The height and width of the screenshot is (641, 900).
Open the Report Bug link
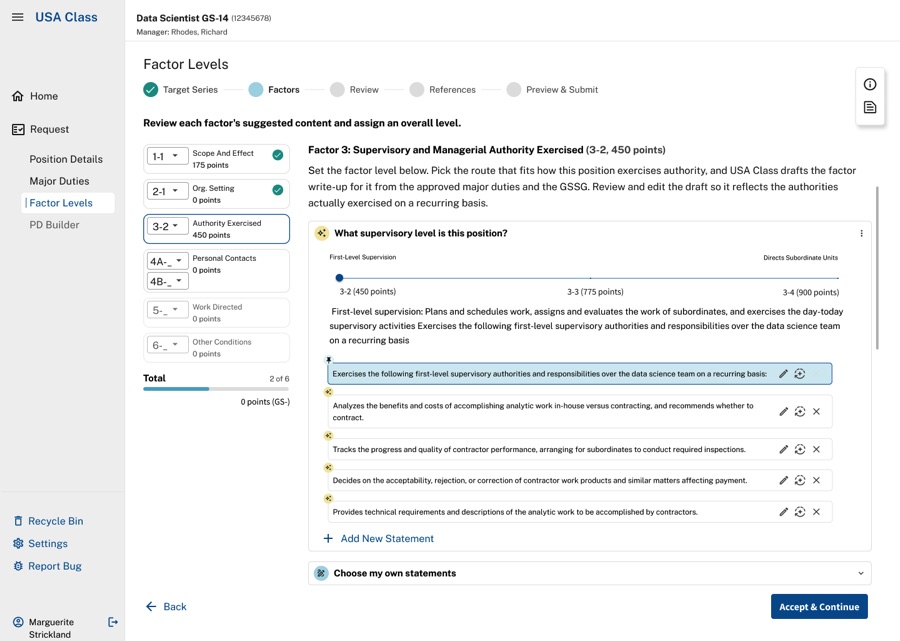coord(47,566)
